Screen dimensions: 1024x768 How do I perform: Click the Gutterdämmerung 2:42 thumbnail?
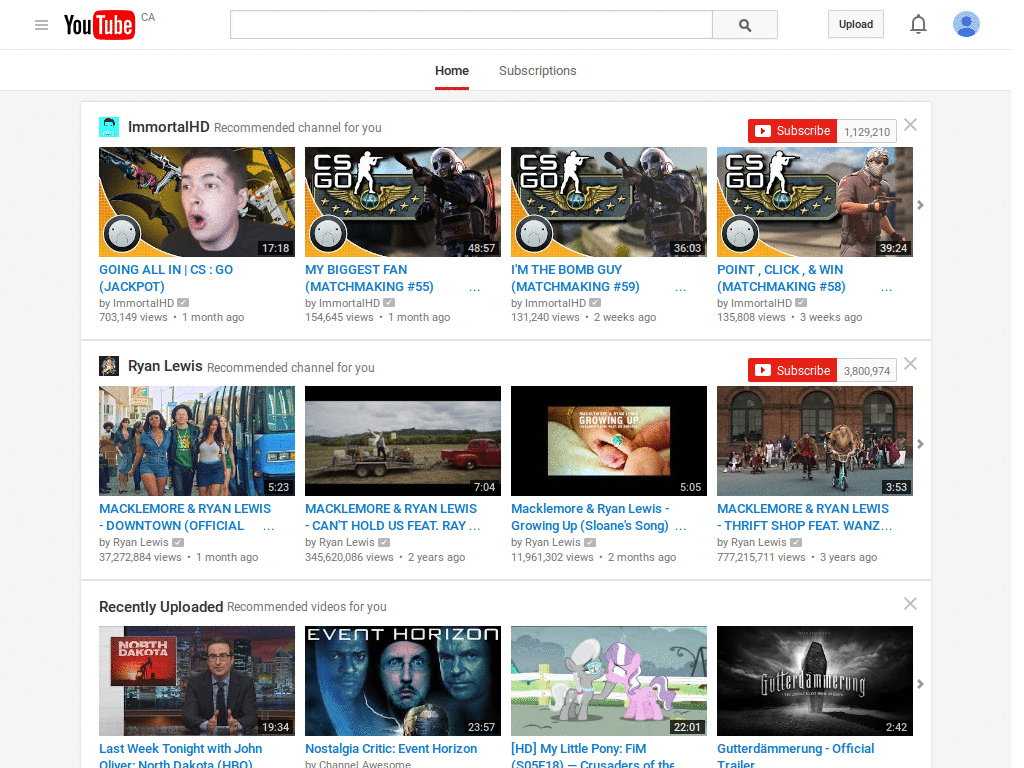point(815,681)
